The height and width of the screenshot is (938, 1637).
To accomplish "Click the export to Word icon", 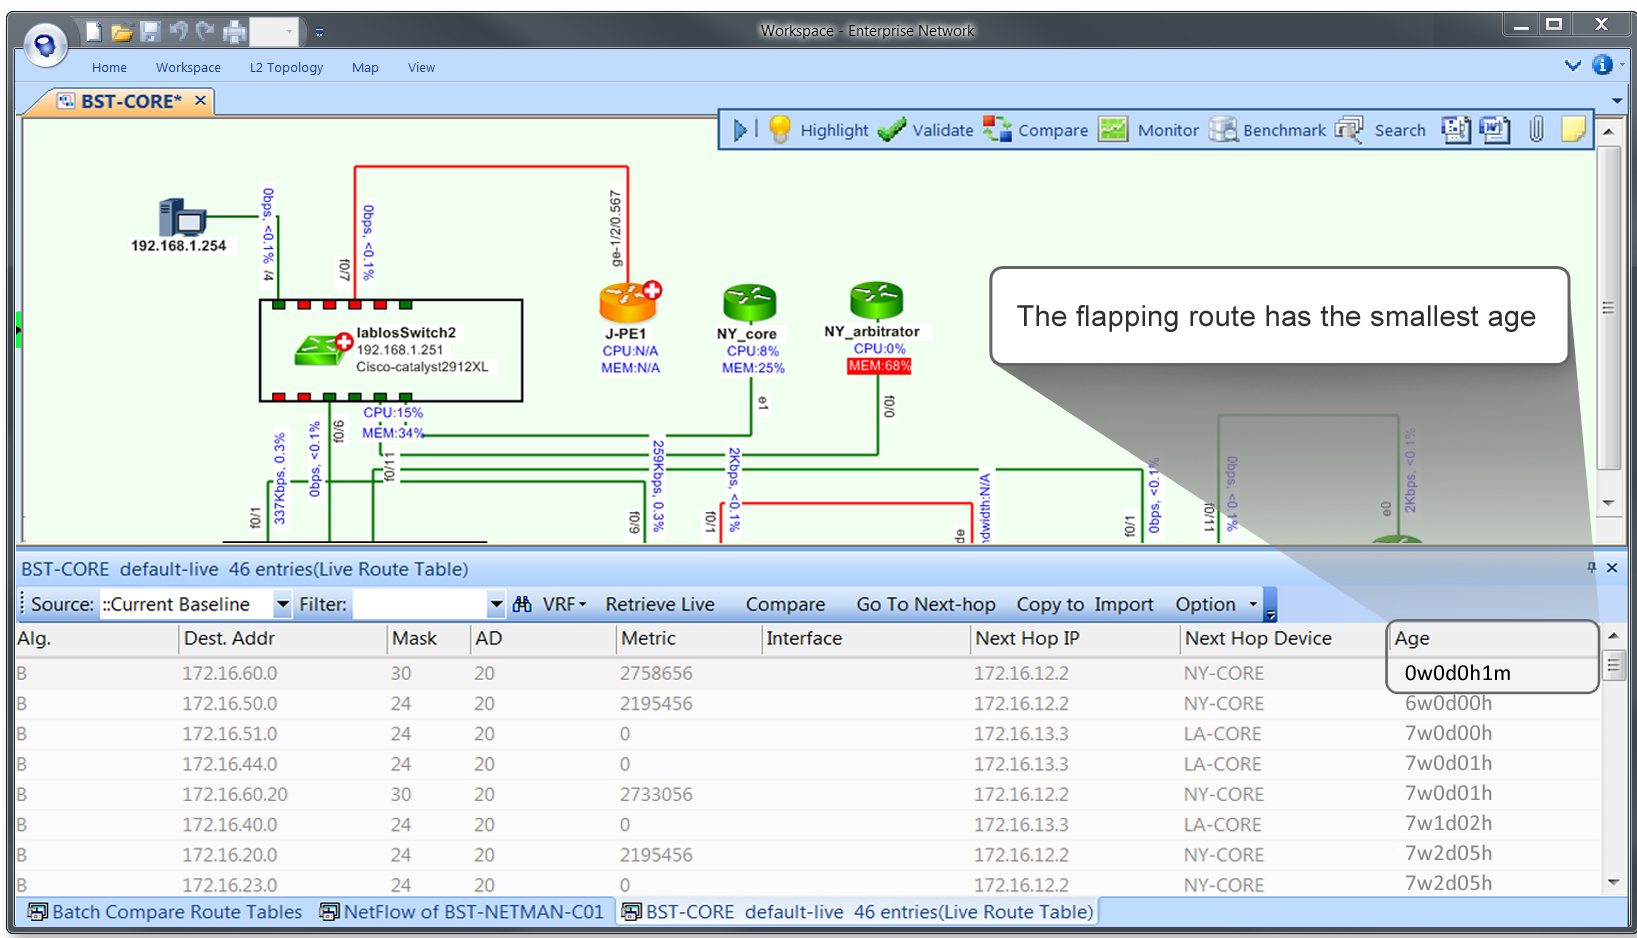I will click(1495, 130).
